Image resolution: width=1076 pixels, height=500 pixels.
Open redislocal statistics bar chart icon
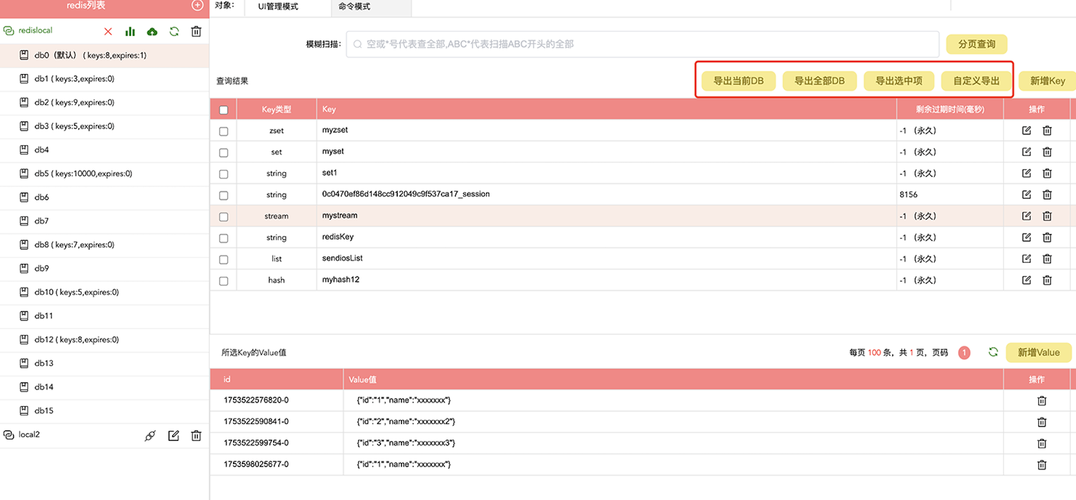point(130,32)
